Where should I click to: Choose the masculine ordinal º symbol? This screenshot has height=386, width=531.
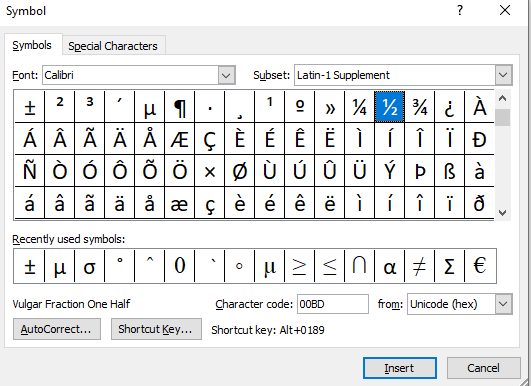coord(299,107)
